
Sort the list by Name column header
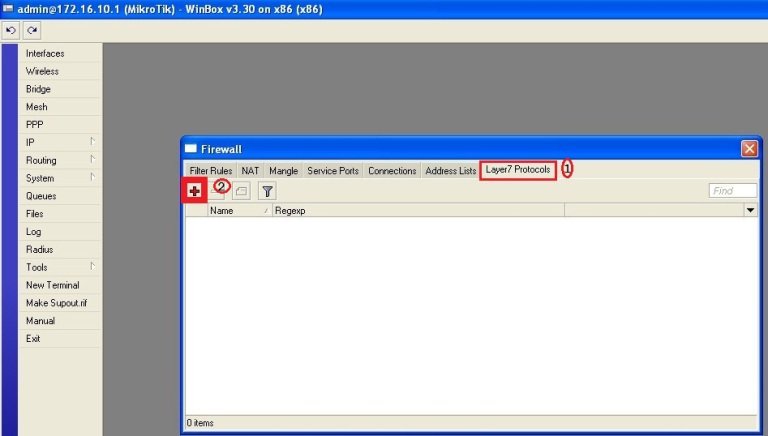[239, 211]
